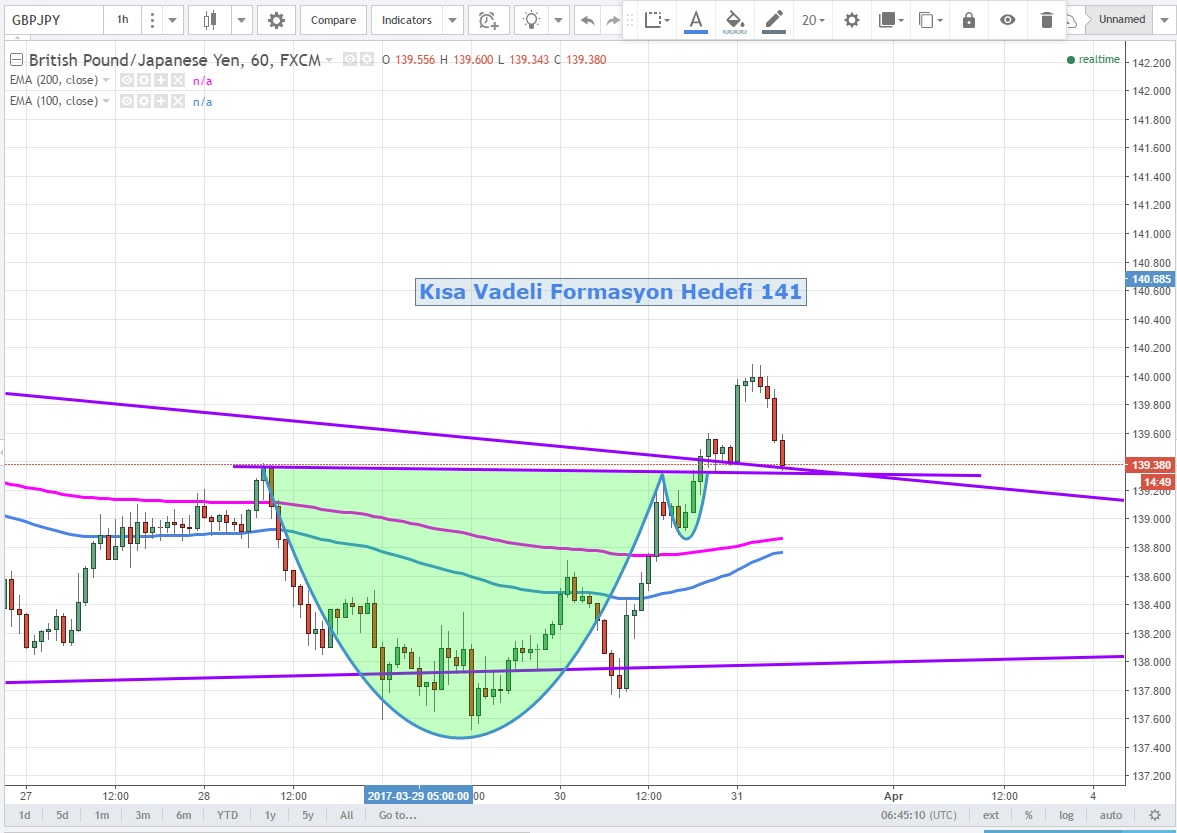
Task: Expand EMA (200, close) indicator menu
Action: (107, 80)
